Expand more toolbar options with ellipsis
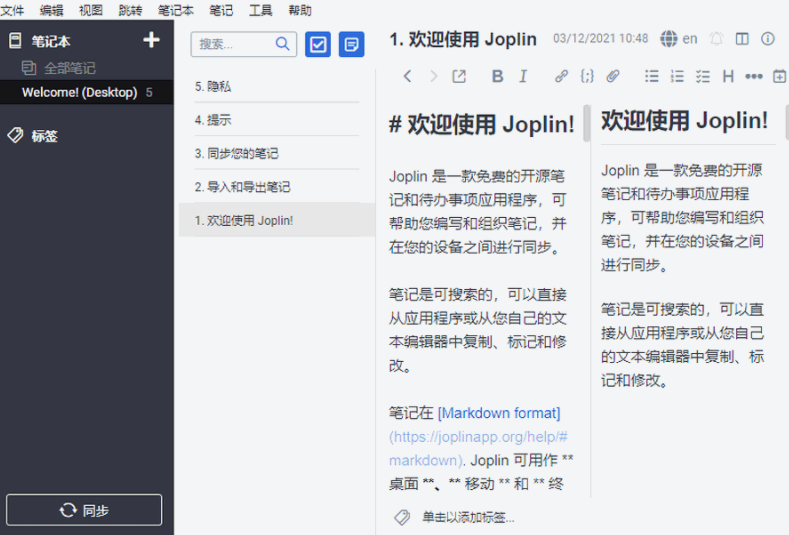 [754, 76]
